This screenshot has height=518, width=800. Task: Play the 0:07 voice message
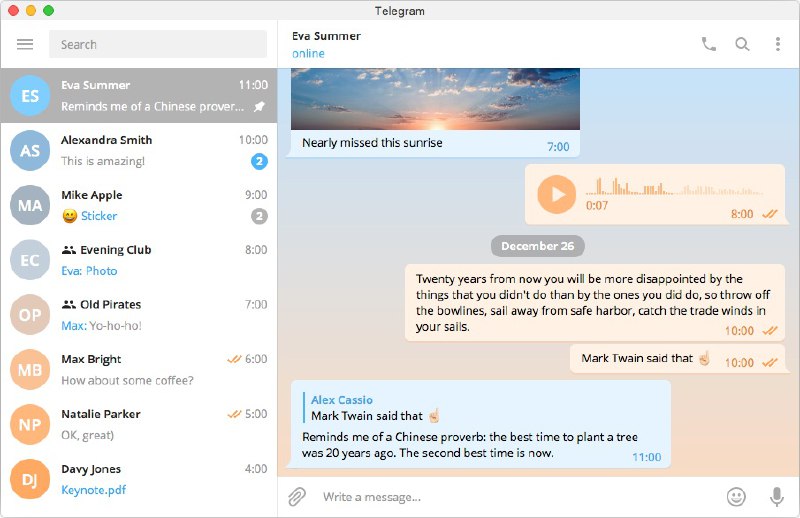[x=556, y=194]
